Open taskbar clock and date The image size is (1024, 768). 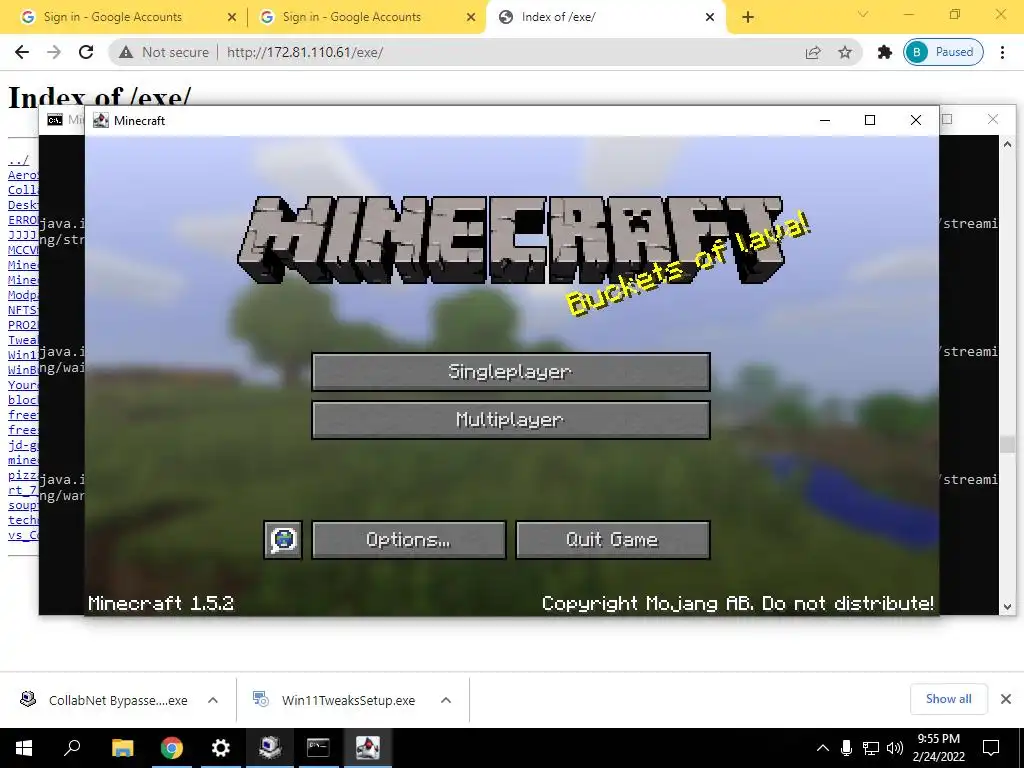coord(938,748)
